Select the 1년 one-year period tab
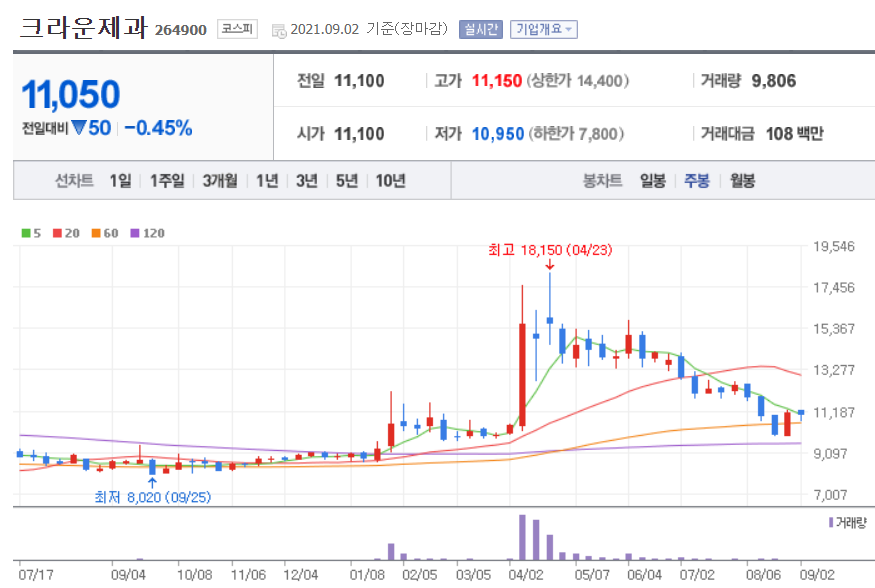Screen dimensions: 875x588 [x=265, y=181]
